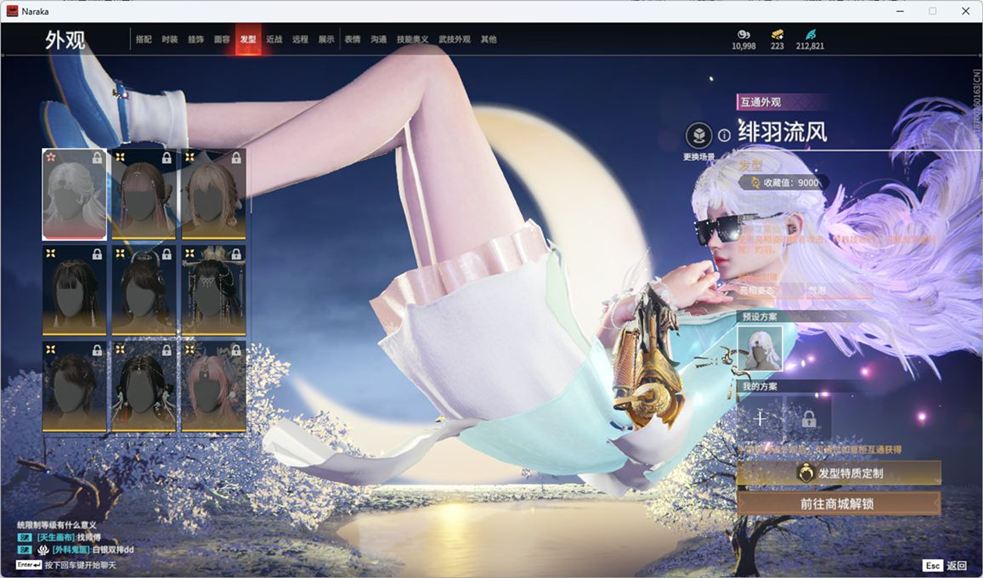Select the dark updo hairstyle in second row middle
Viewport: 983px width, 578px height.
tap(144, 290)
